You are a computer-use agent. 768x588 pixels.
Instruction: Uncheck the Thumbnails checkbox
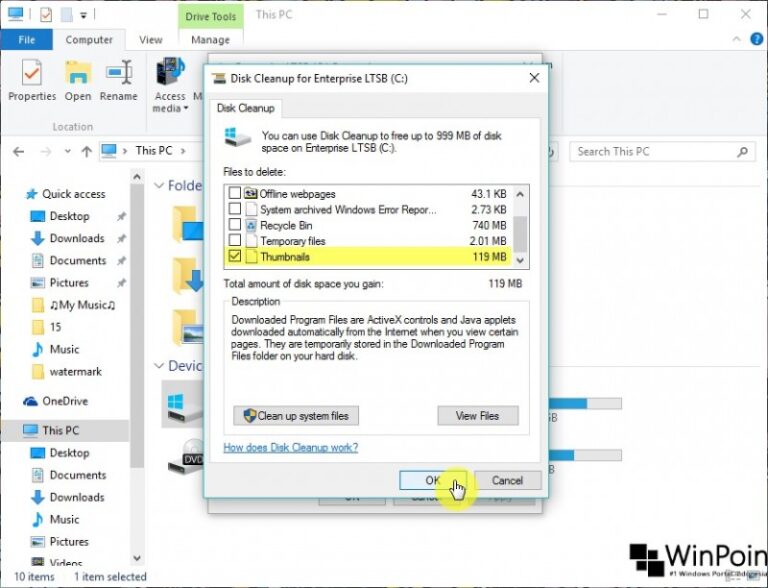click(235, 255)
